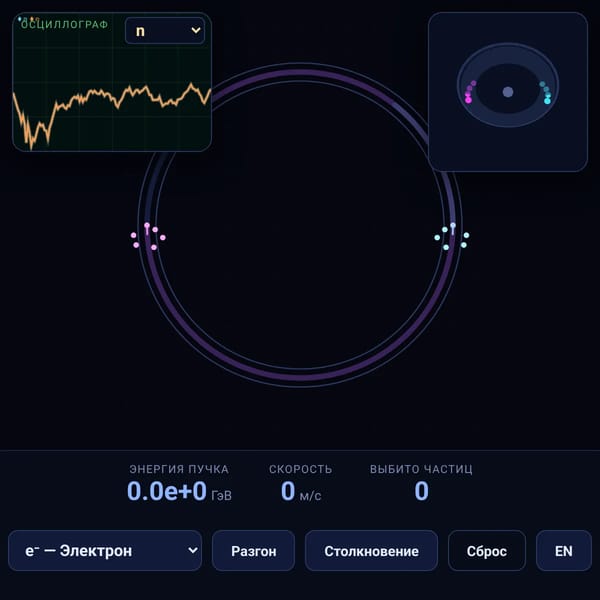Click the cyan dots in the detector view
This screenshot has width=600, height=600.
[546, 92]
